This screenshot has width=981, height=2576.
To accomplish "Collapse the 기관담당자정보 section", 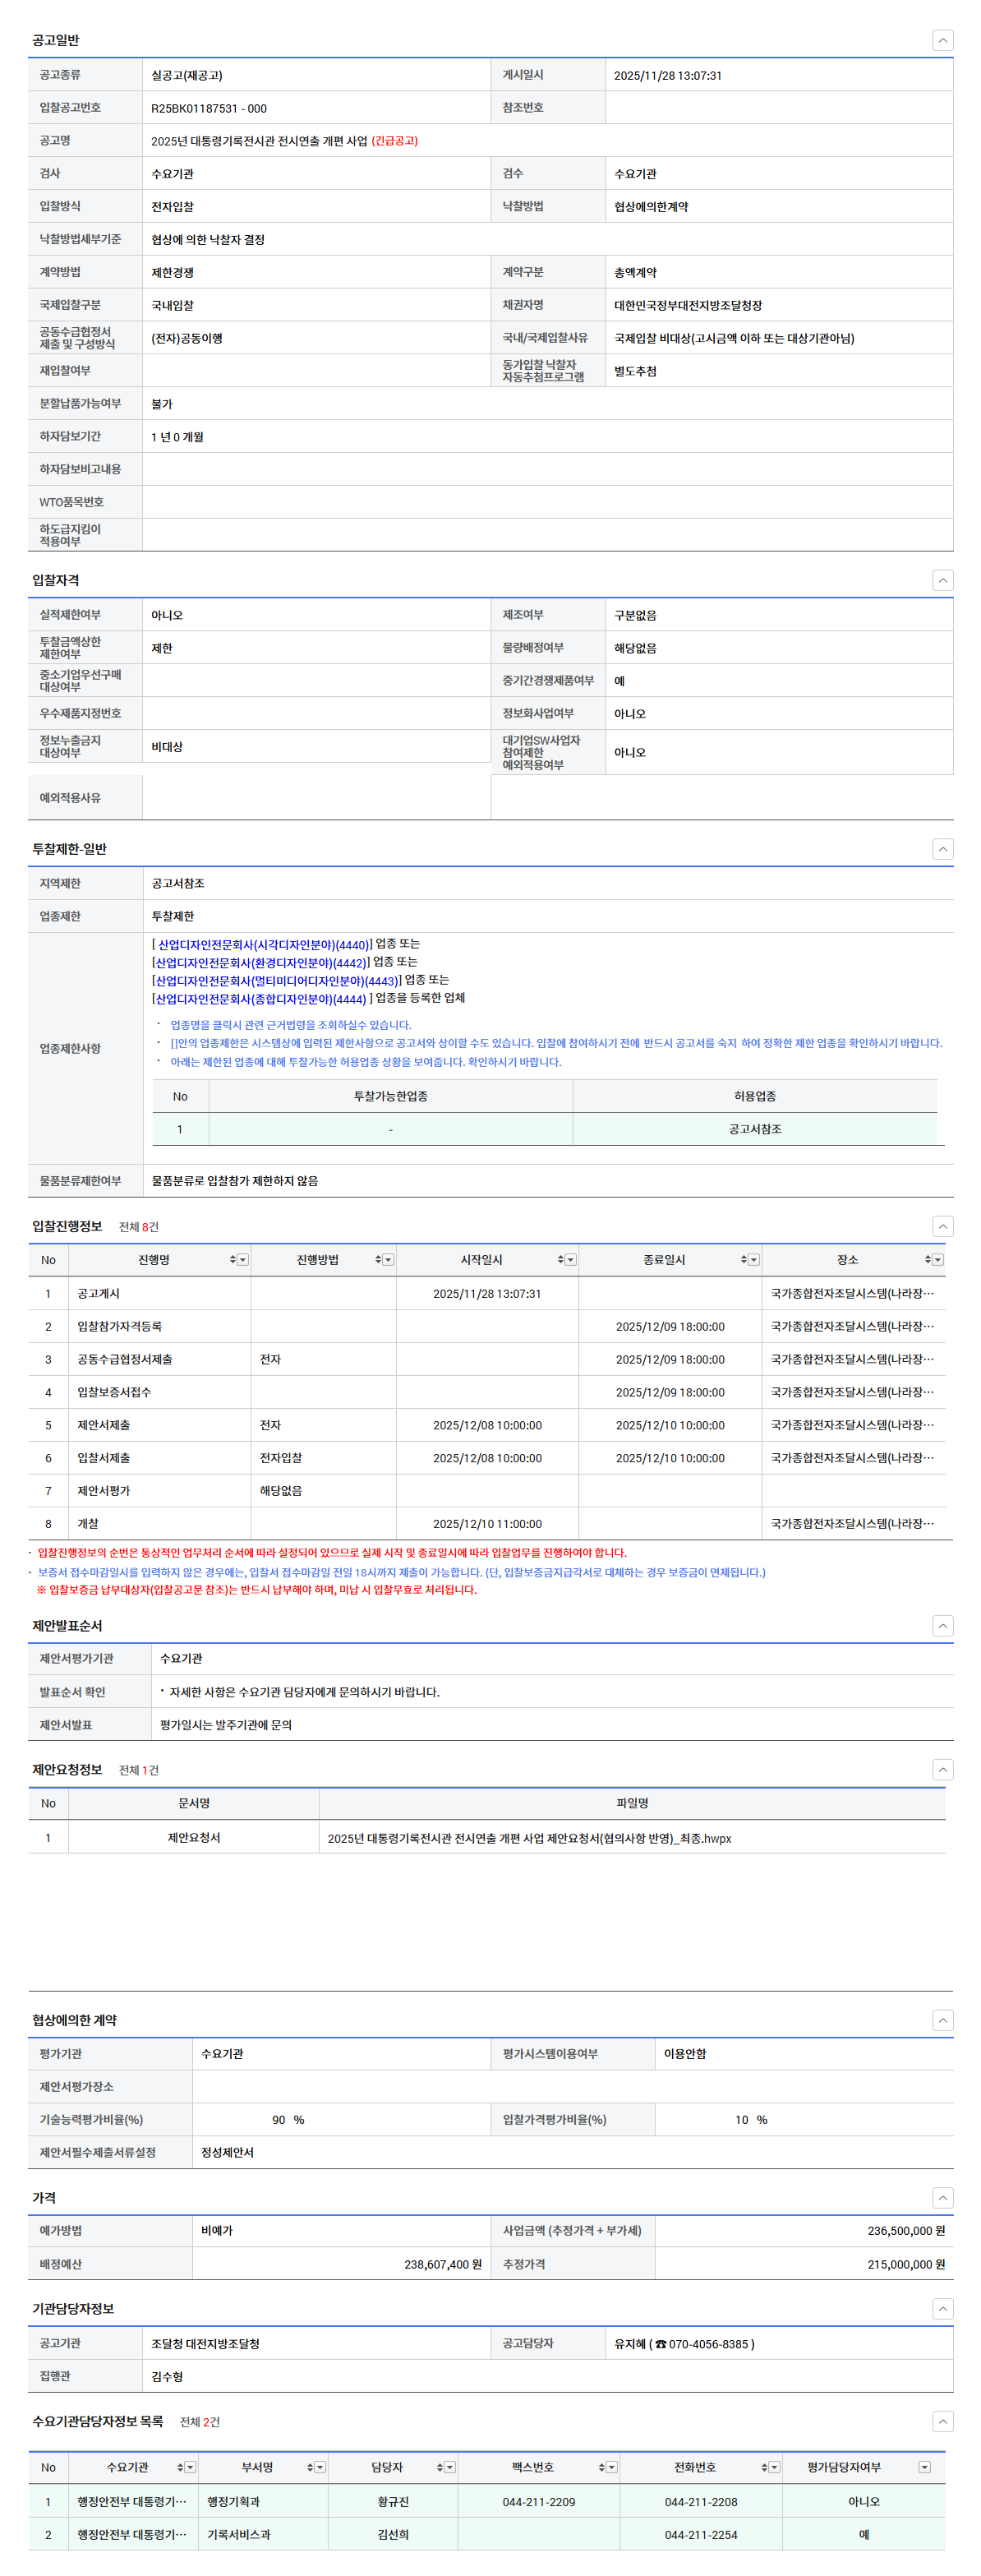I will pos(942,2308).
